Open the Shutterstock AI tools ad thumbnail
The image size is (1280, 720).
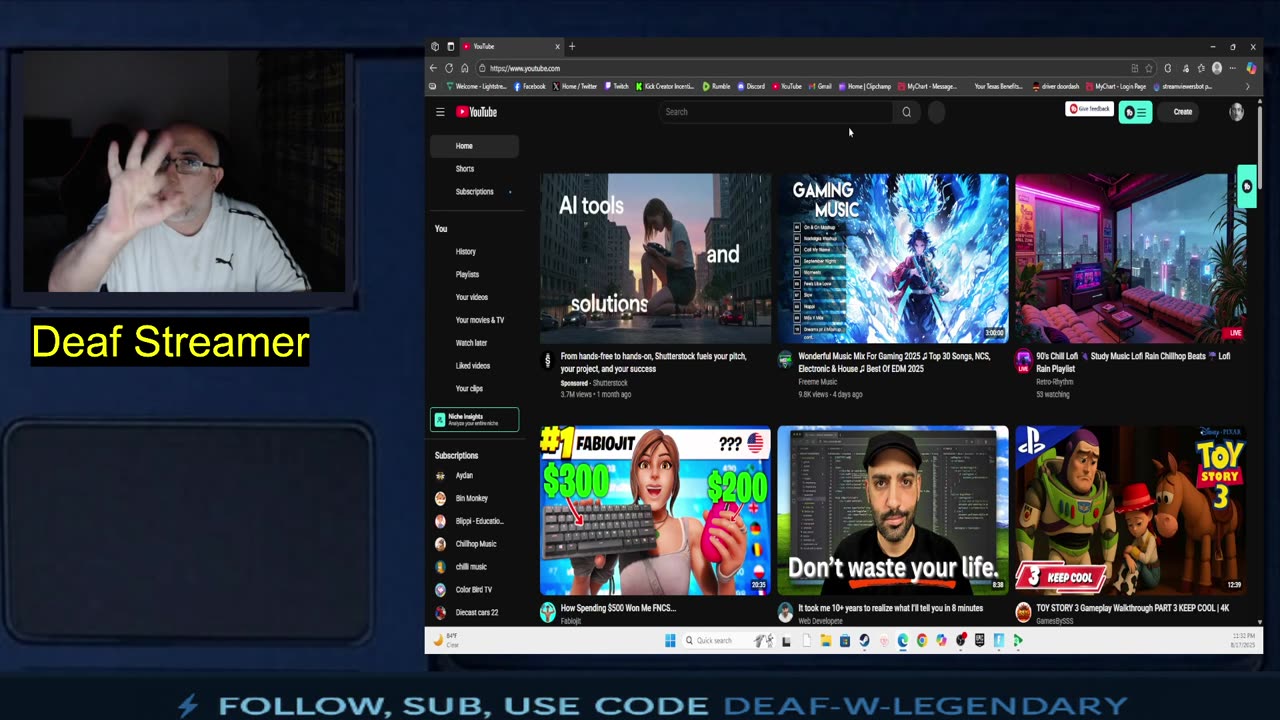655,258
